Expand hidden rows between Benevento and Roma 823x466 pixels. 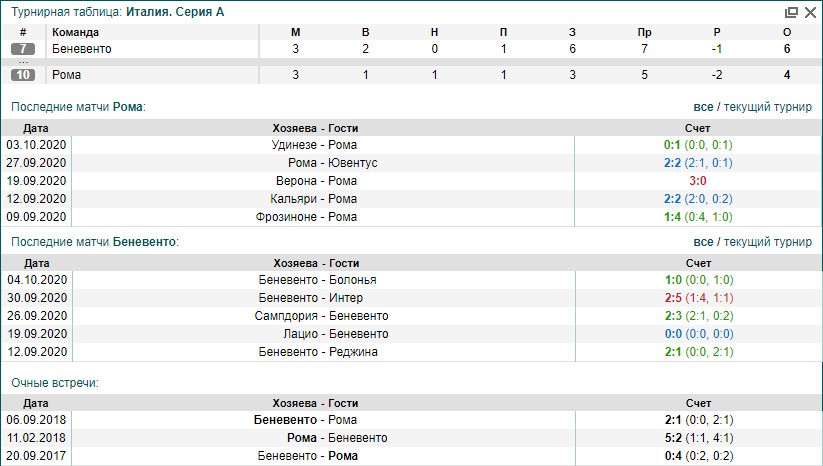(24, 62)
